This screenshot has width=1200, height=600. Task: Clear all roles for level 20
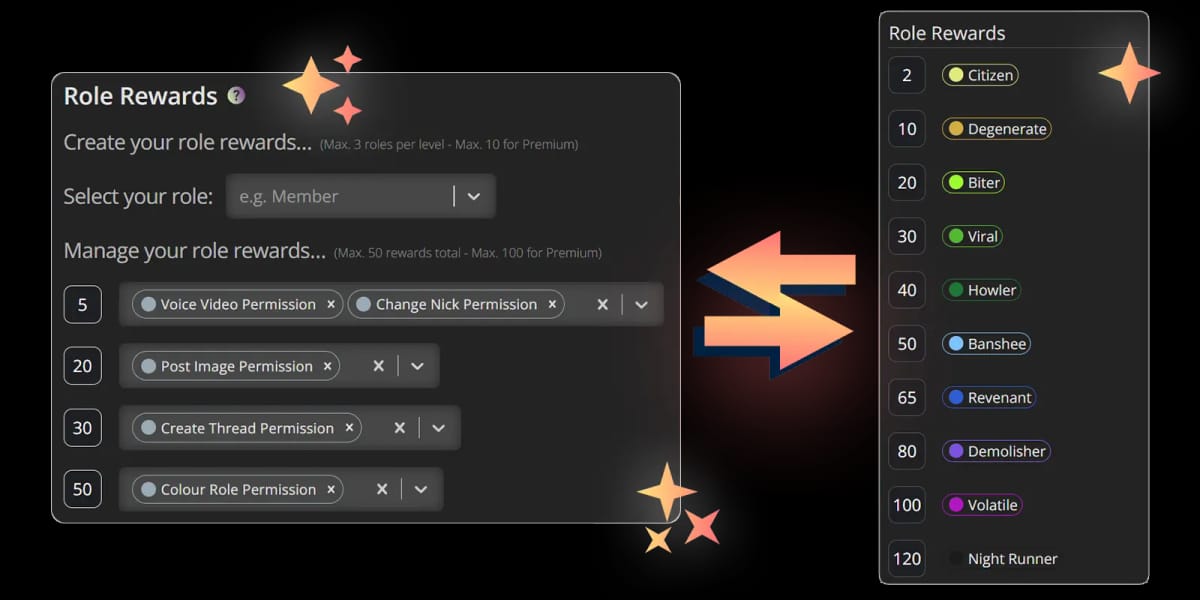(x=378, y=367)
